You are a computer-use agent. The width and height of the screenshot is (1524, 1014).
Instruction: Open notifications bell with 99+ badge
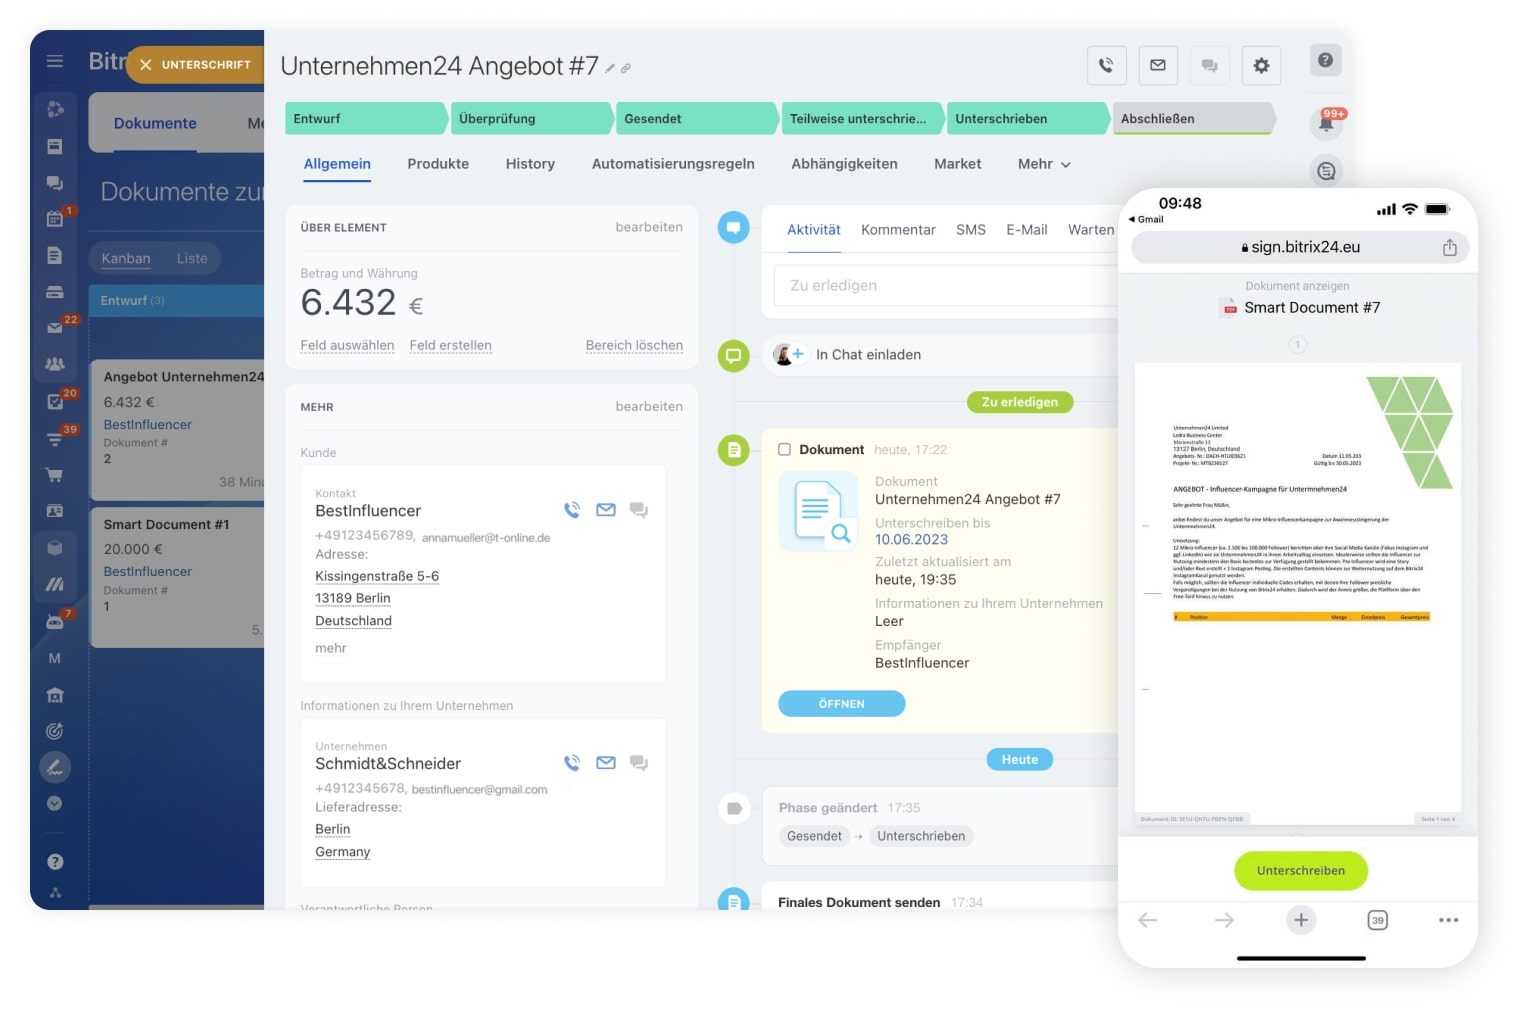pyautogui.click(x=1327, y=124)
